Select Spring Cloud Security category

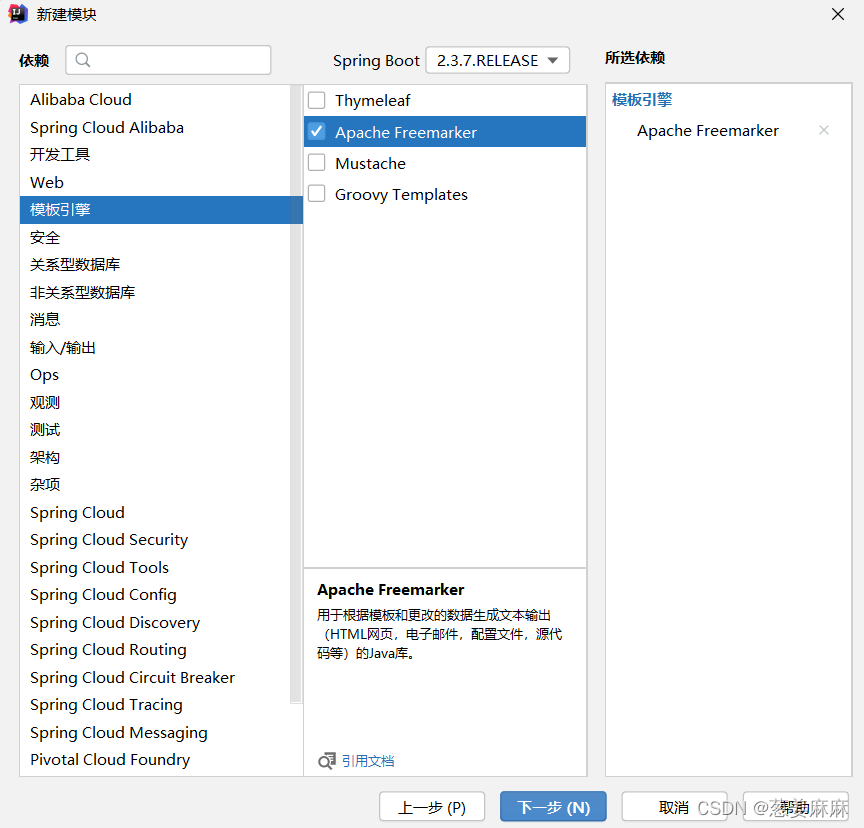pos(155,540)
